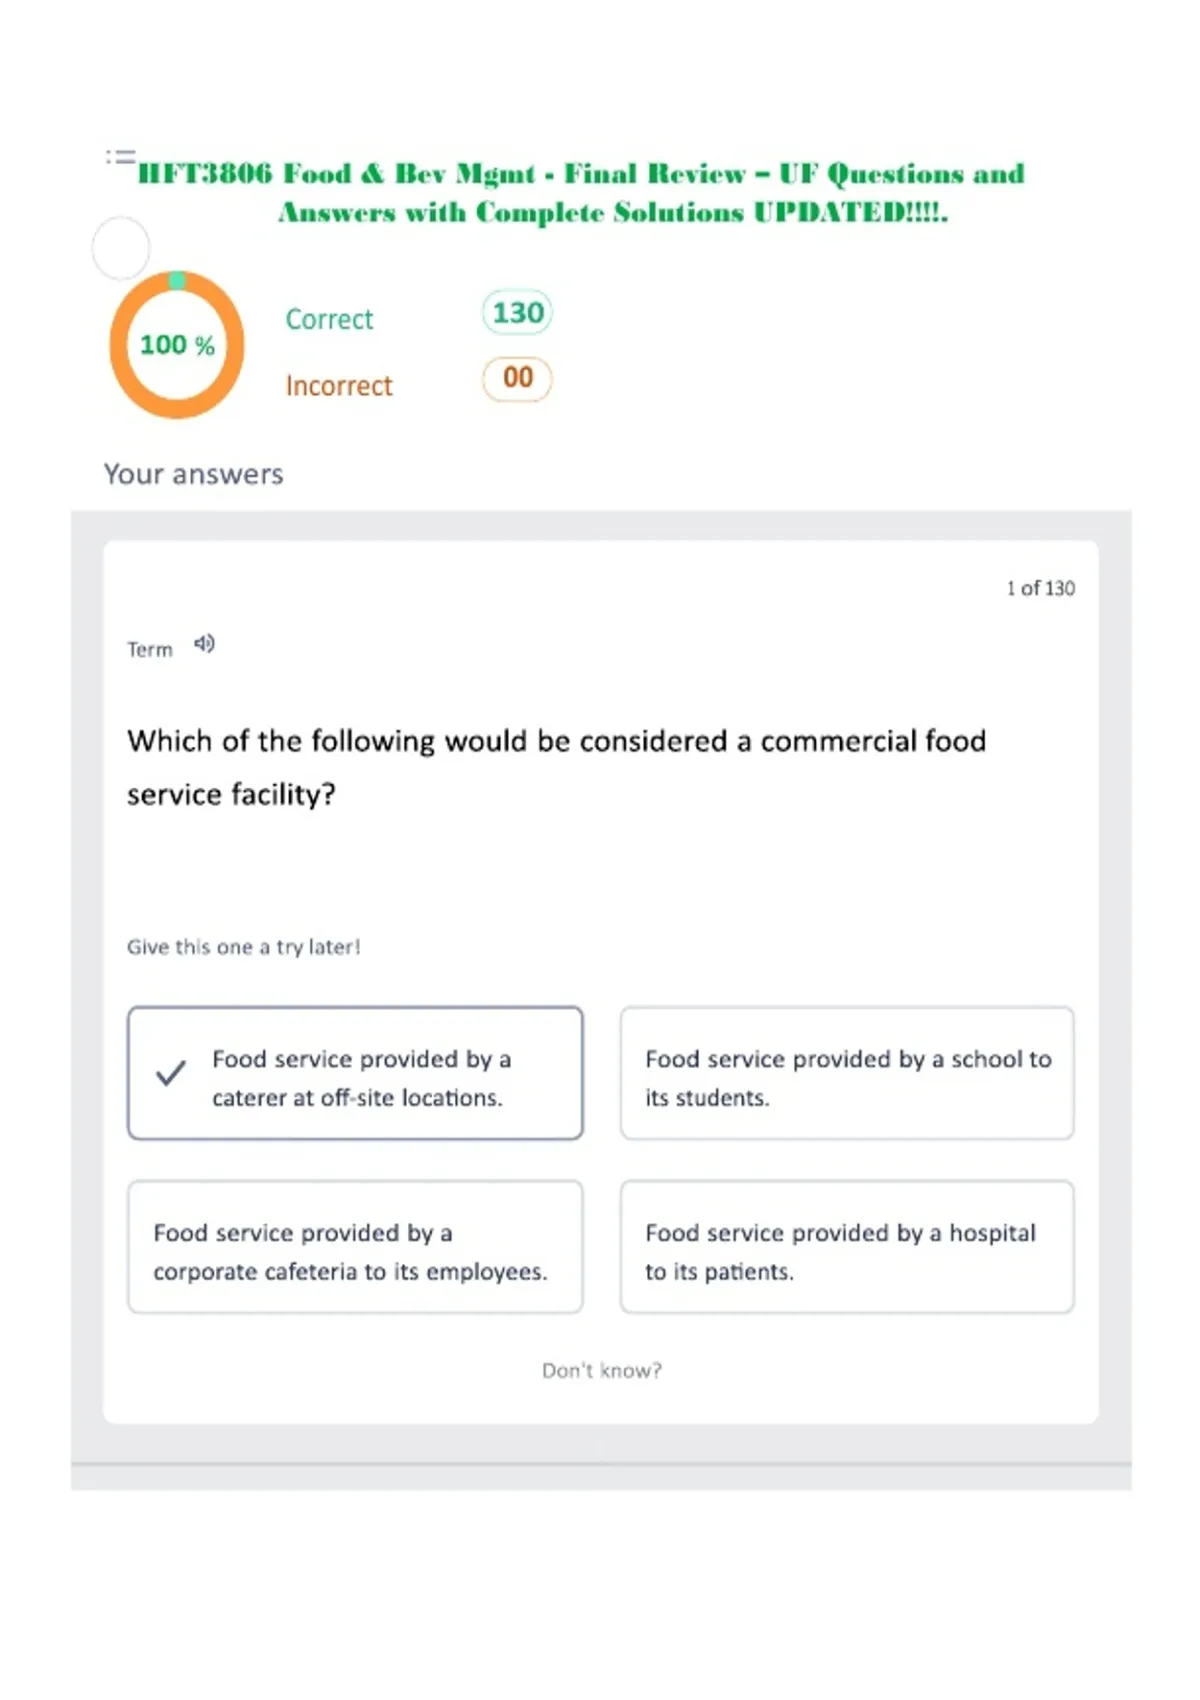Click the "1 of 130" question counter

click(1040, 588)
